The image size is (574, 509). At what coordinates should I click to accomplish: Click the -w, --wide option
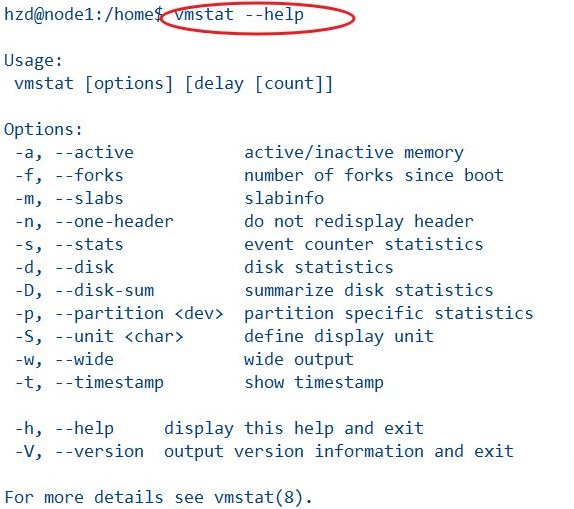64,360
